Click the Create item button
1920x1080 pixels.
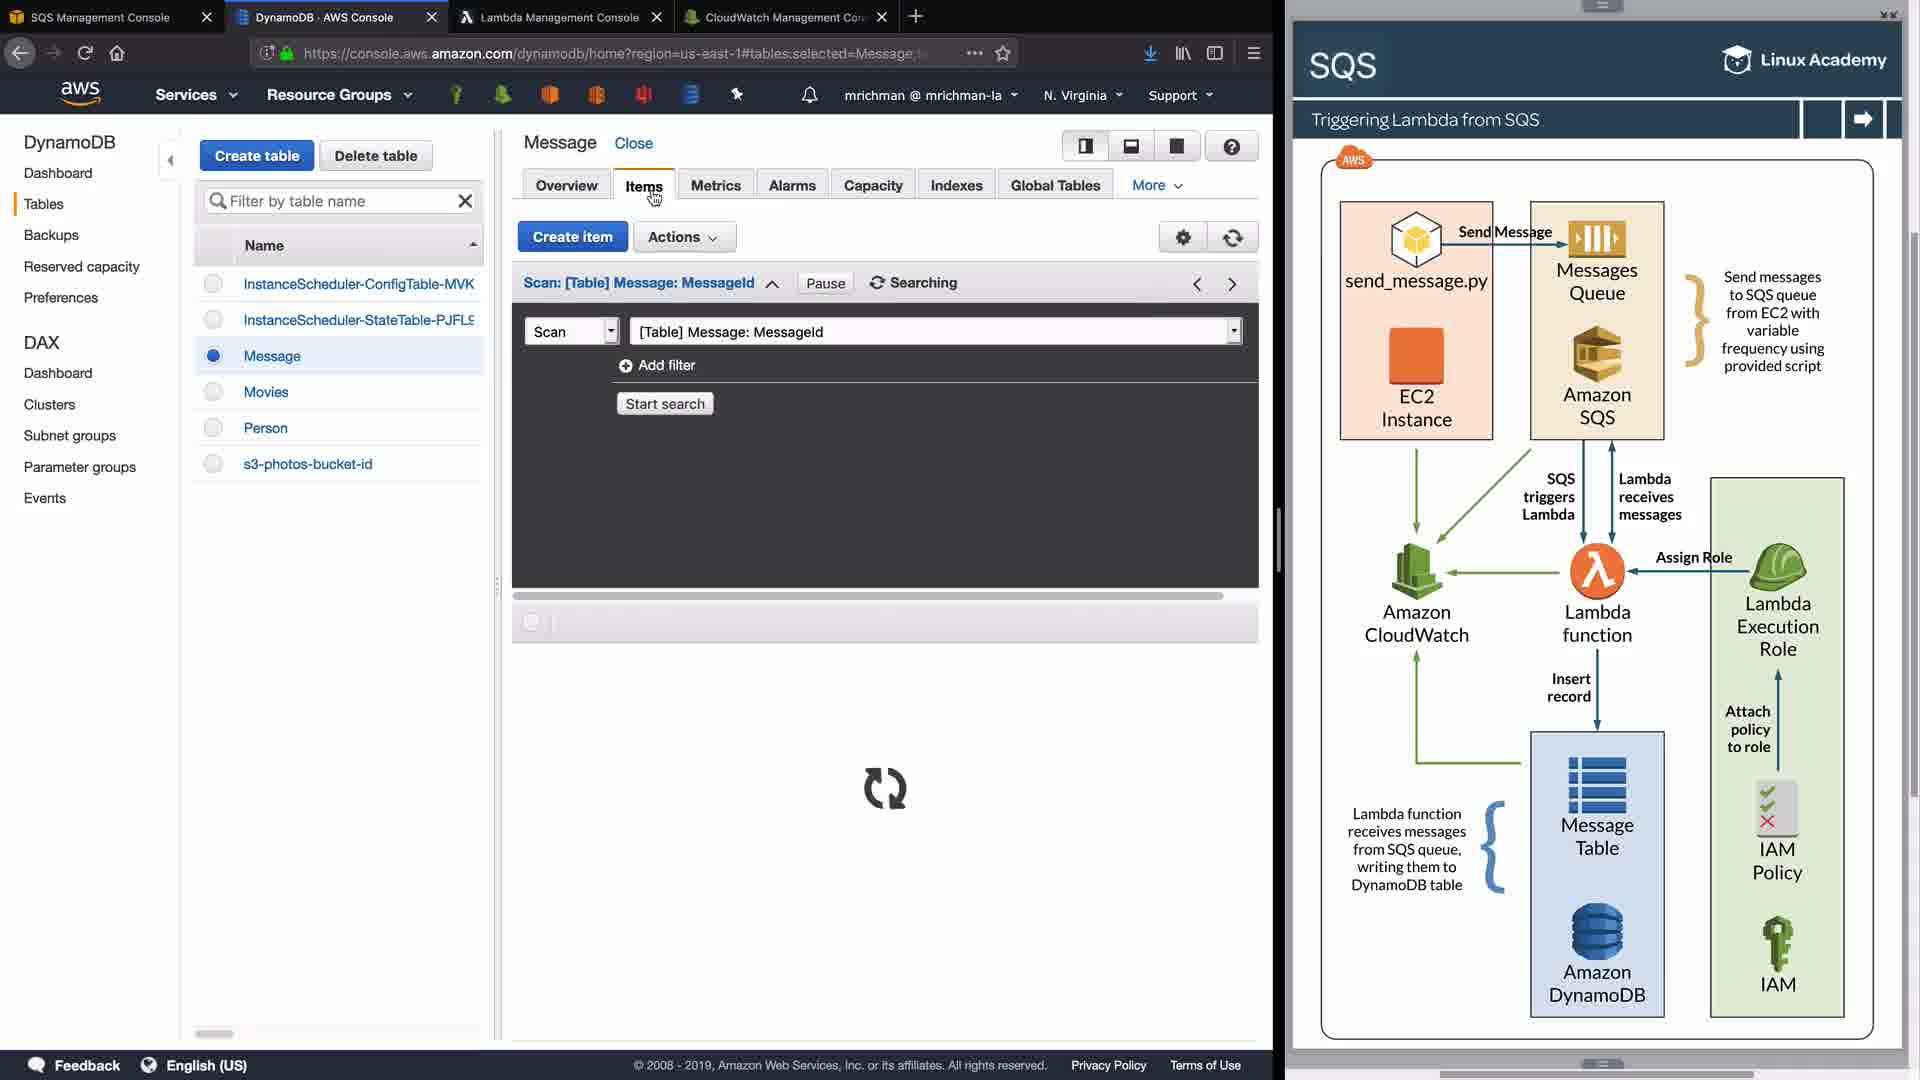point(572,237)
